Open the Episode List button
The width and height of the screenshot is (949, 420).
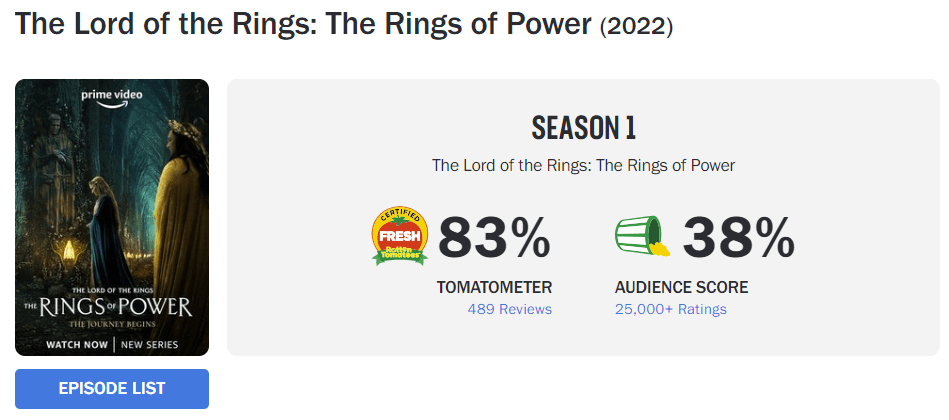(x=112, y=388)
